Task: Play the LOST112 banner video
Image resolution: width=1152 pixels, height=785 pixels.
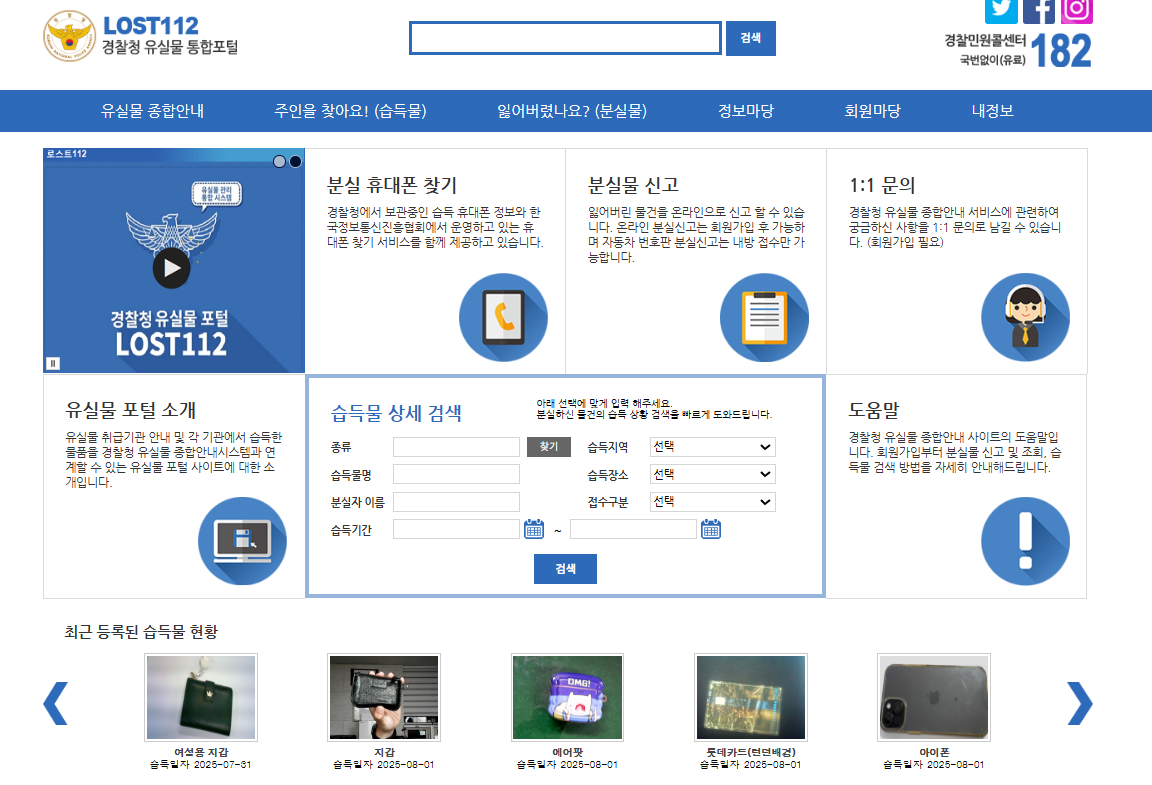Action: [171, 268]
